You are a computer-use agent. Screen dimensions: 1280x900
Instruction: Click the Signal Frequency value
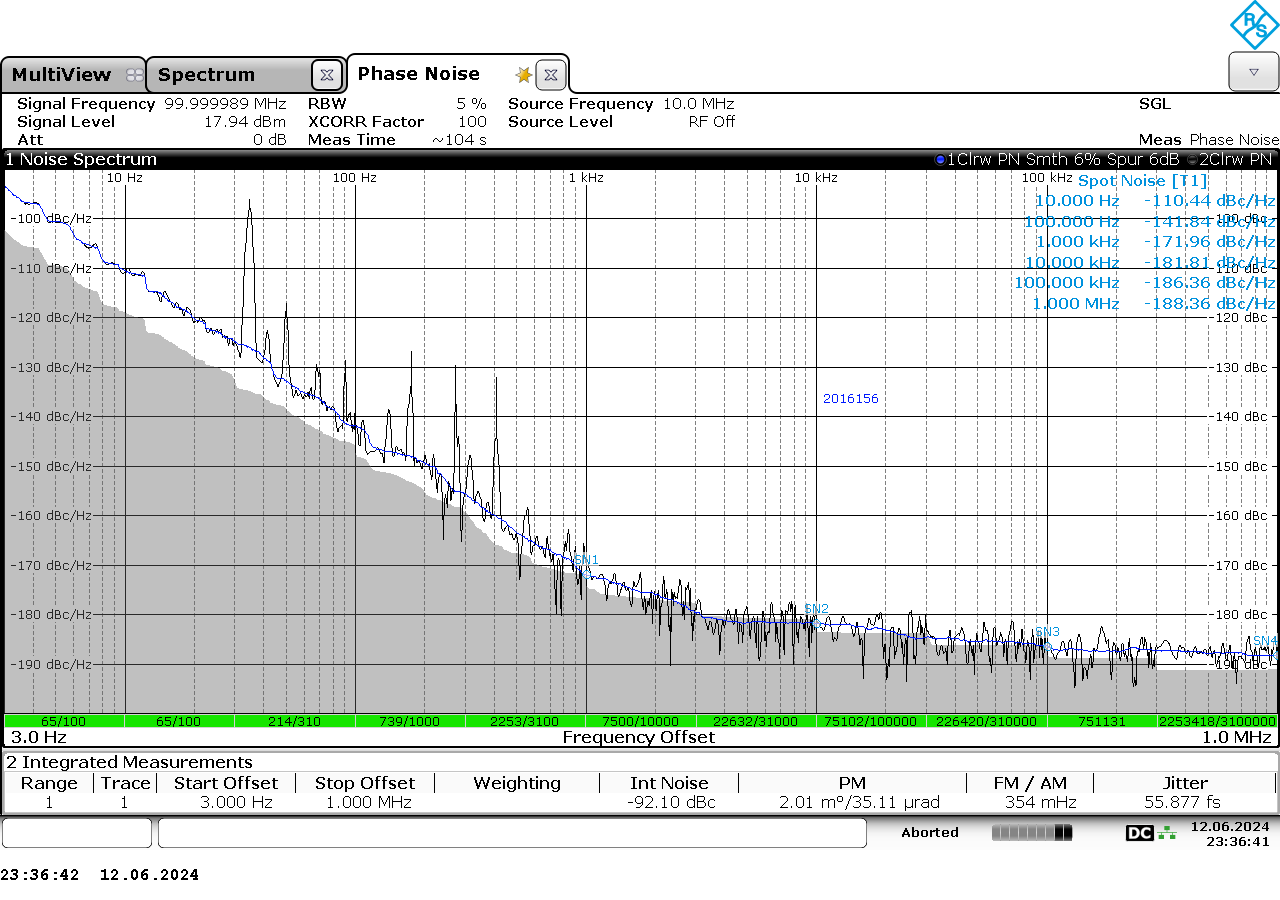point(225,104)
